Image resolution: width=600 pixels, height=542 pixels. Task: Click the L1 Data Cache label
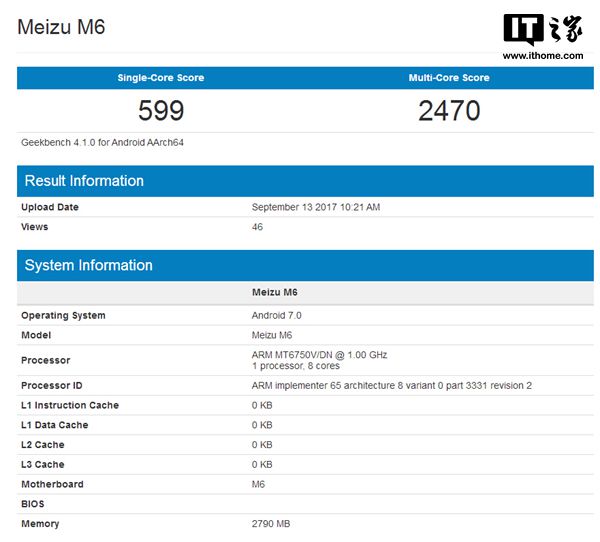pos(54,425)
